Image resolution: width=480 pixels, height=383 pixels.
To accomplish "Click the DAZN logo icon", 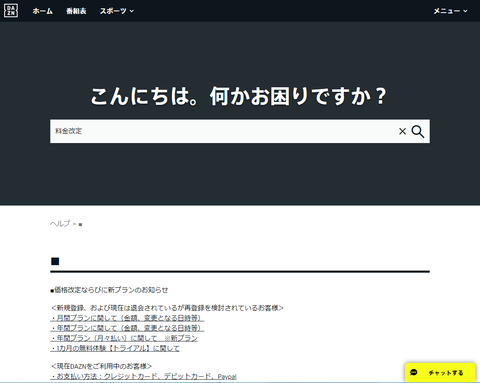I will click(11, 11).
